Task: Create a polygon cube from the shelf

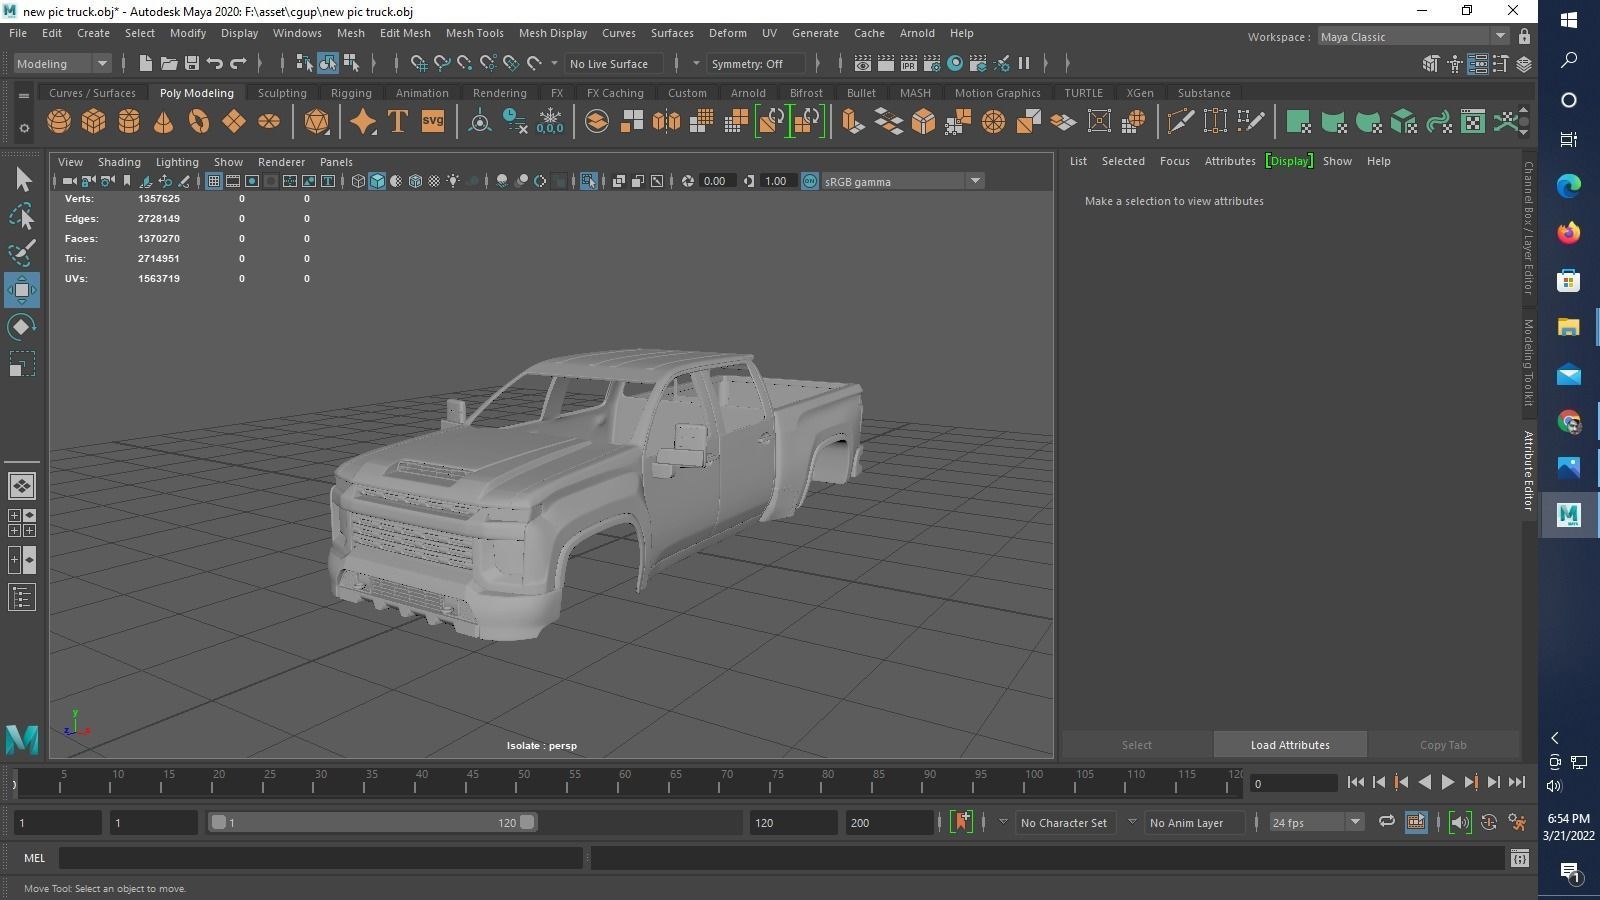Action: tap(93, 122)
